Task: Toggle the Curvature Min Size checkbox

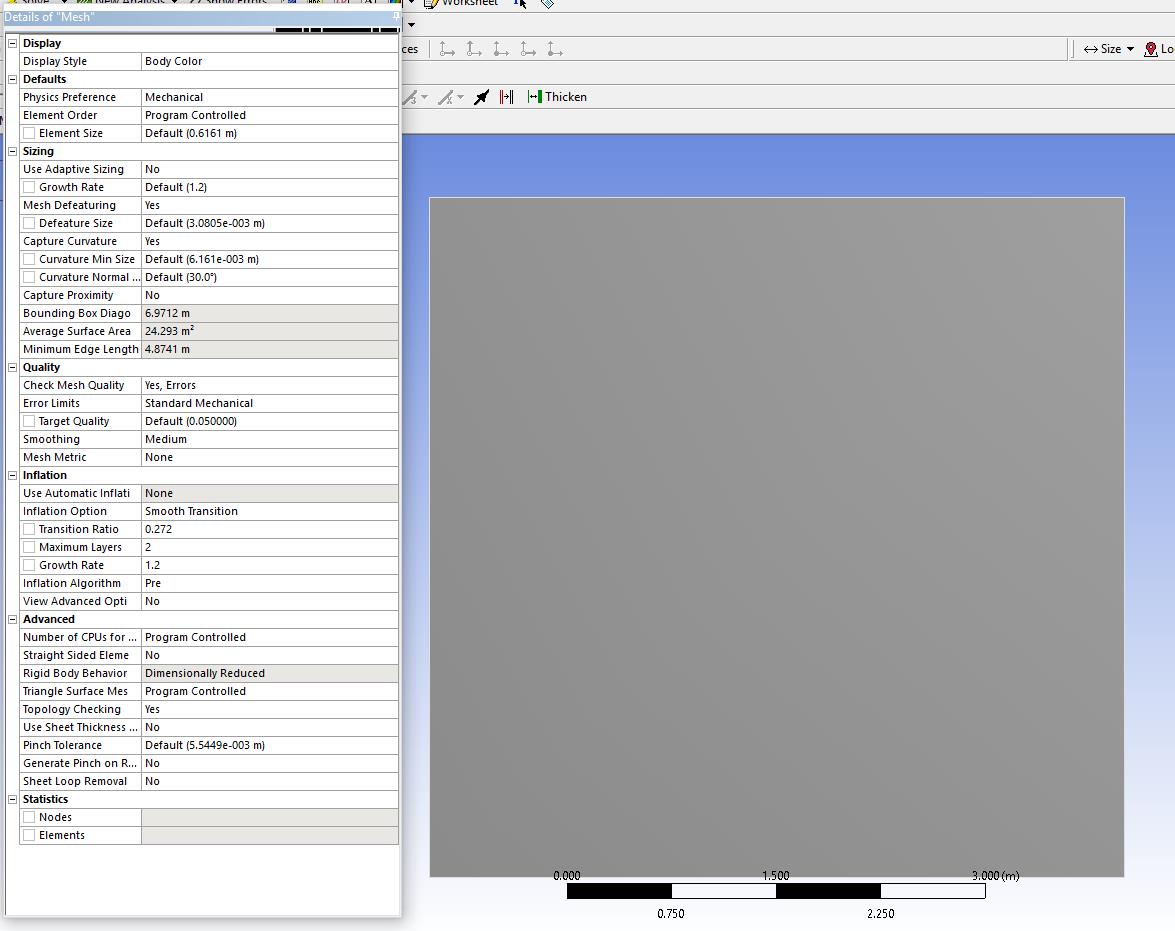Action: pos(29,259)
